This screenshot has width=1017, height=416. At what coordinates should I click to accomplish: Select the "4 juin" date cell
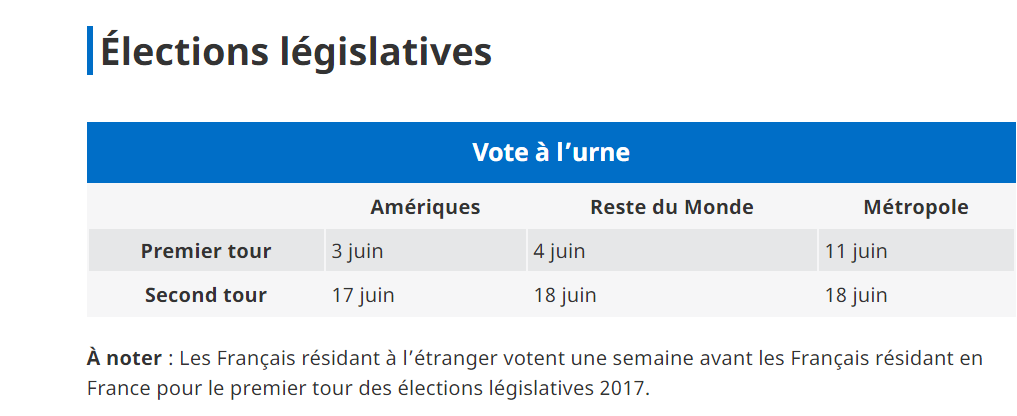(x=559, y=251)
